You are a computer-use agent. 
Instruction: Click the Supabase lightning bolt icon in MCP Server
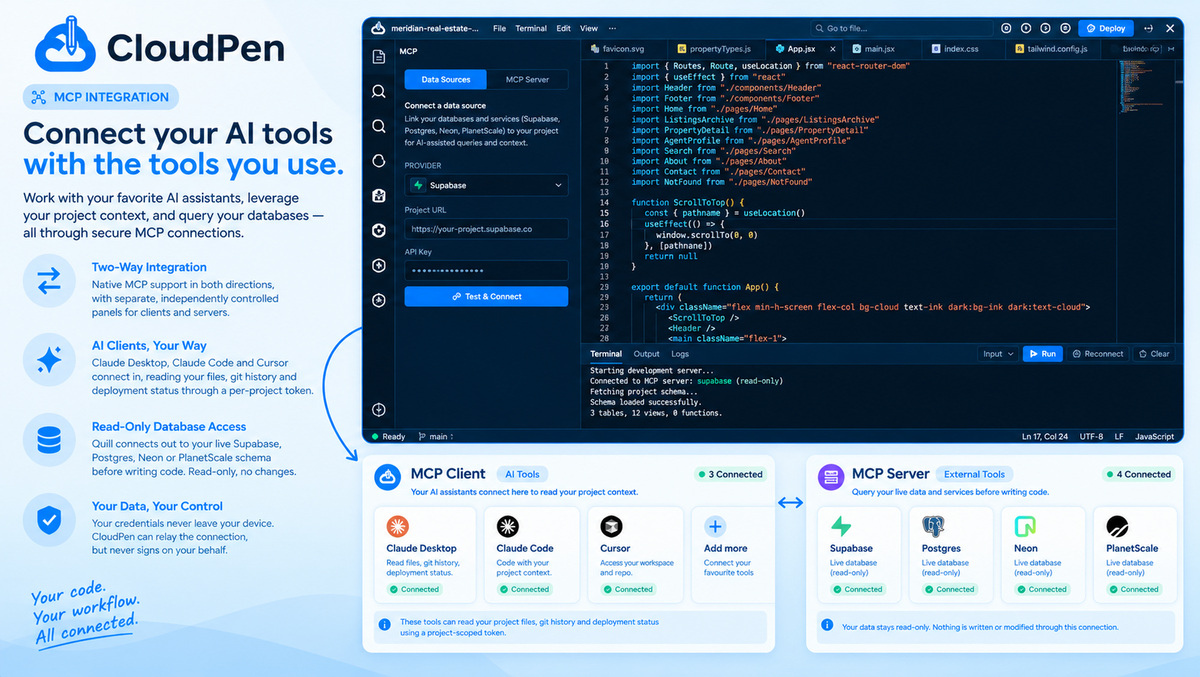[x=842, y=527]
